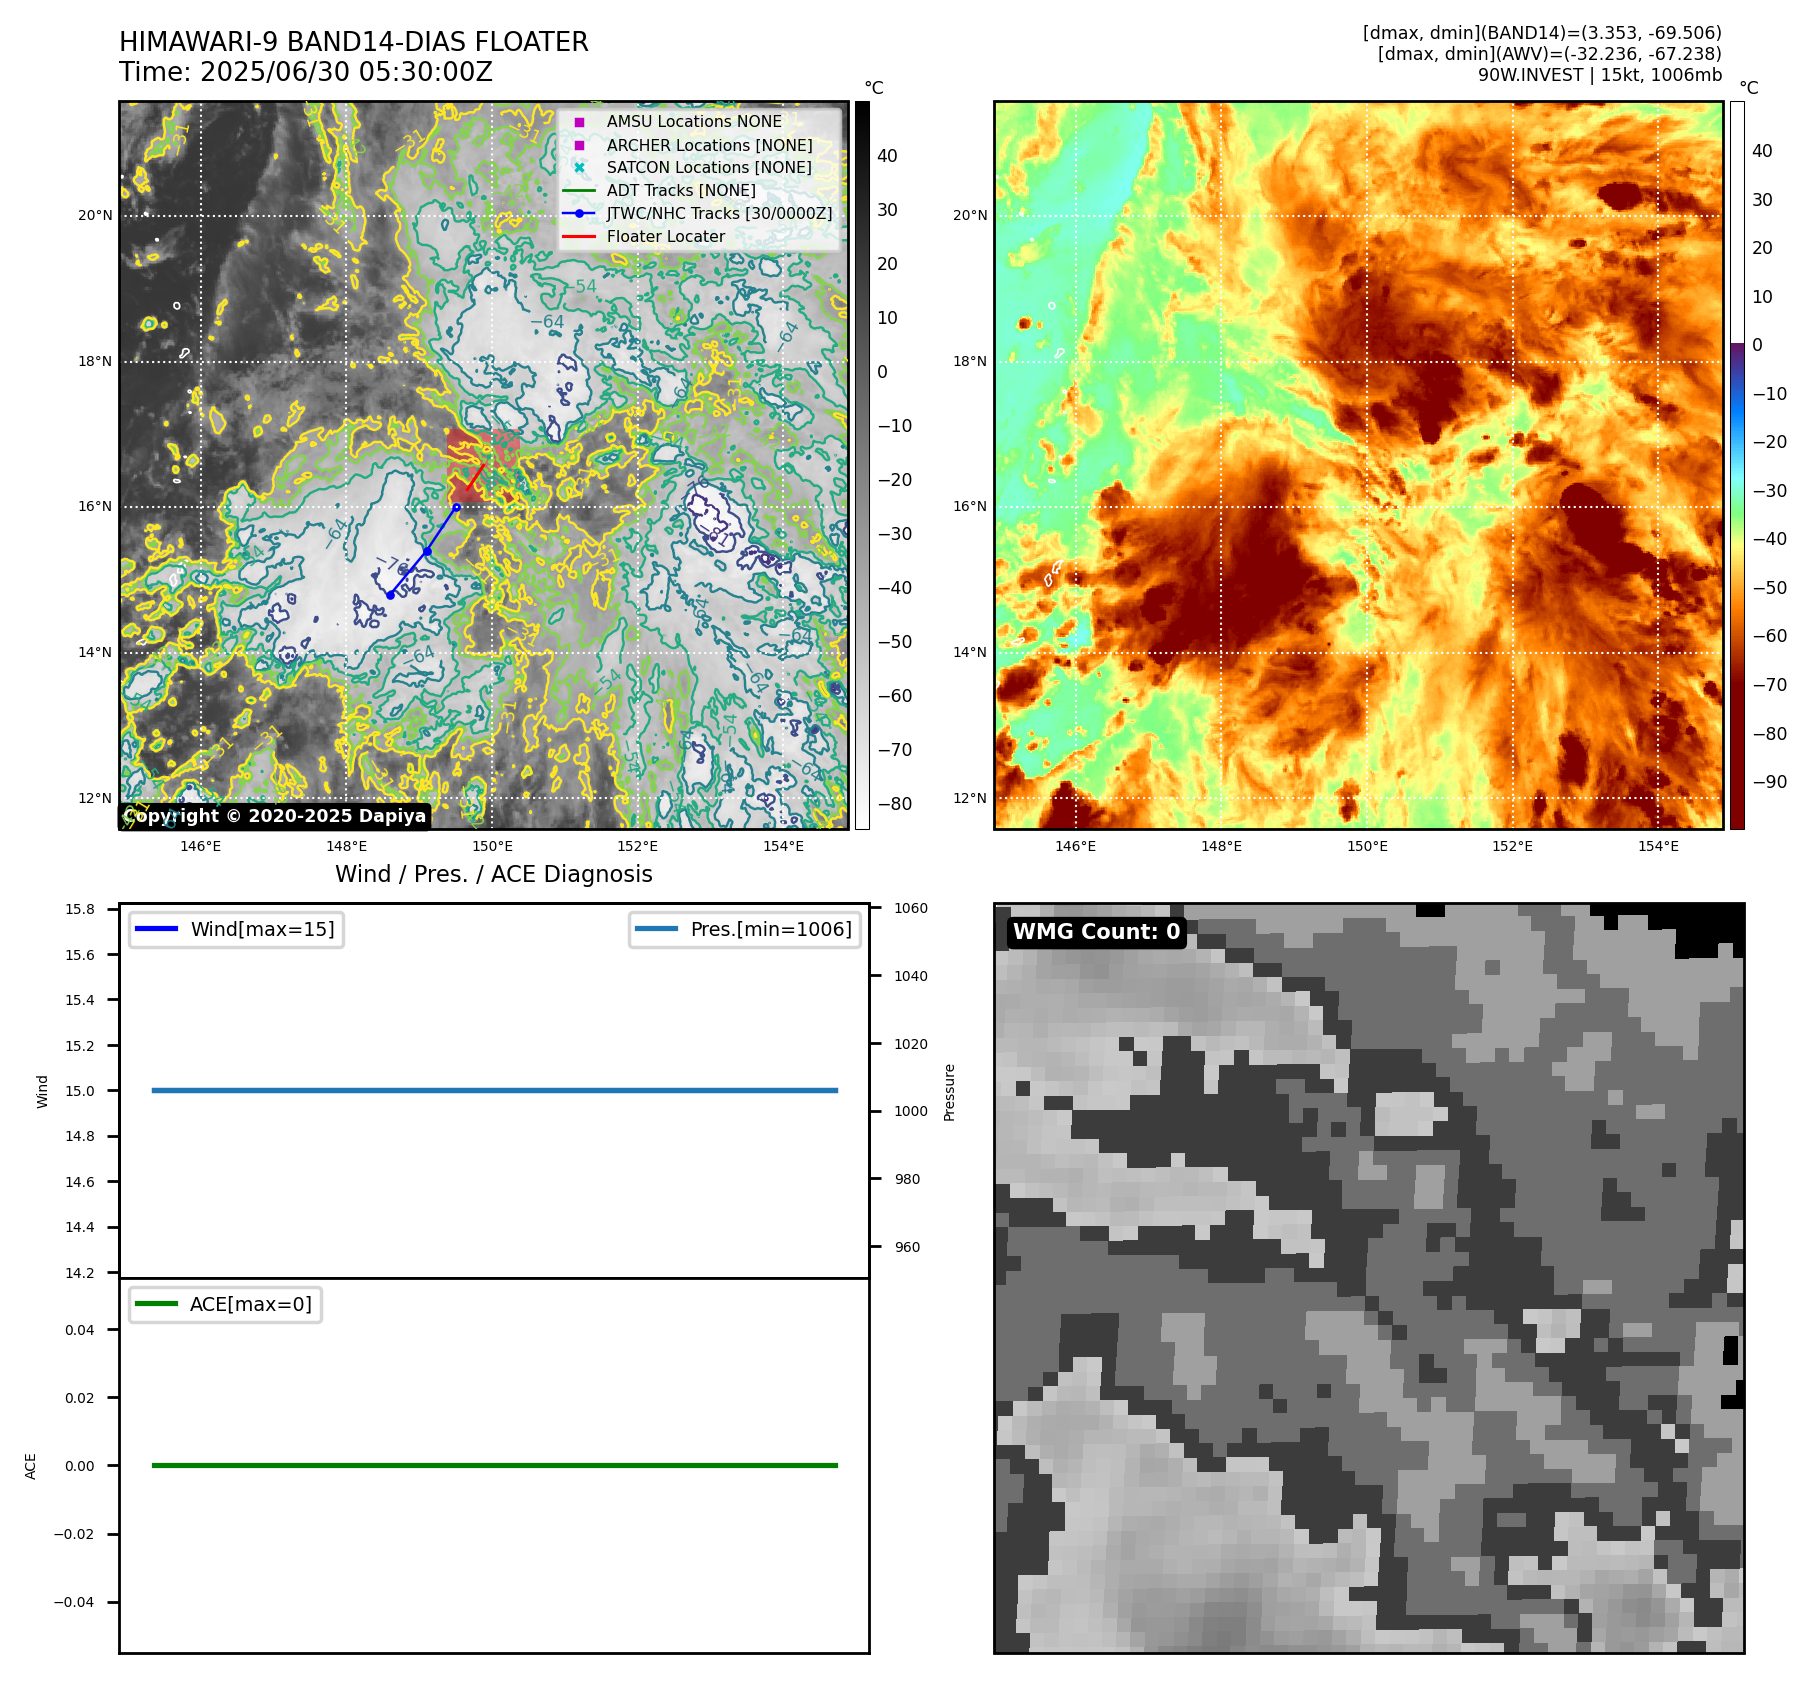1813x1690 pixels.
Task: Click the ACE[max=0] legend box
Action: point(225,1304)
